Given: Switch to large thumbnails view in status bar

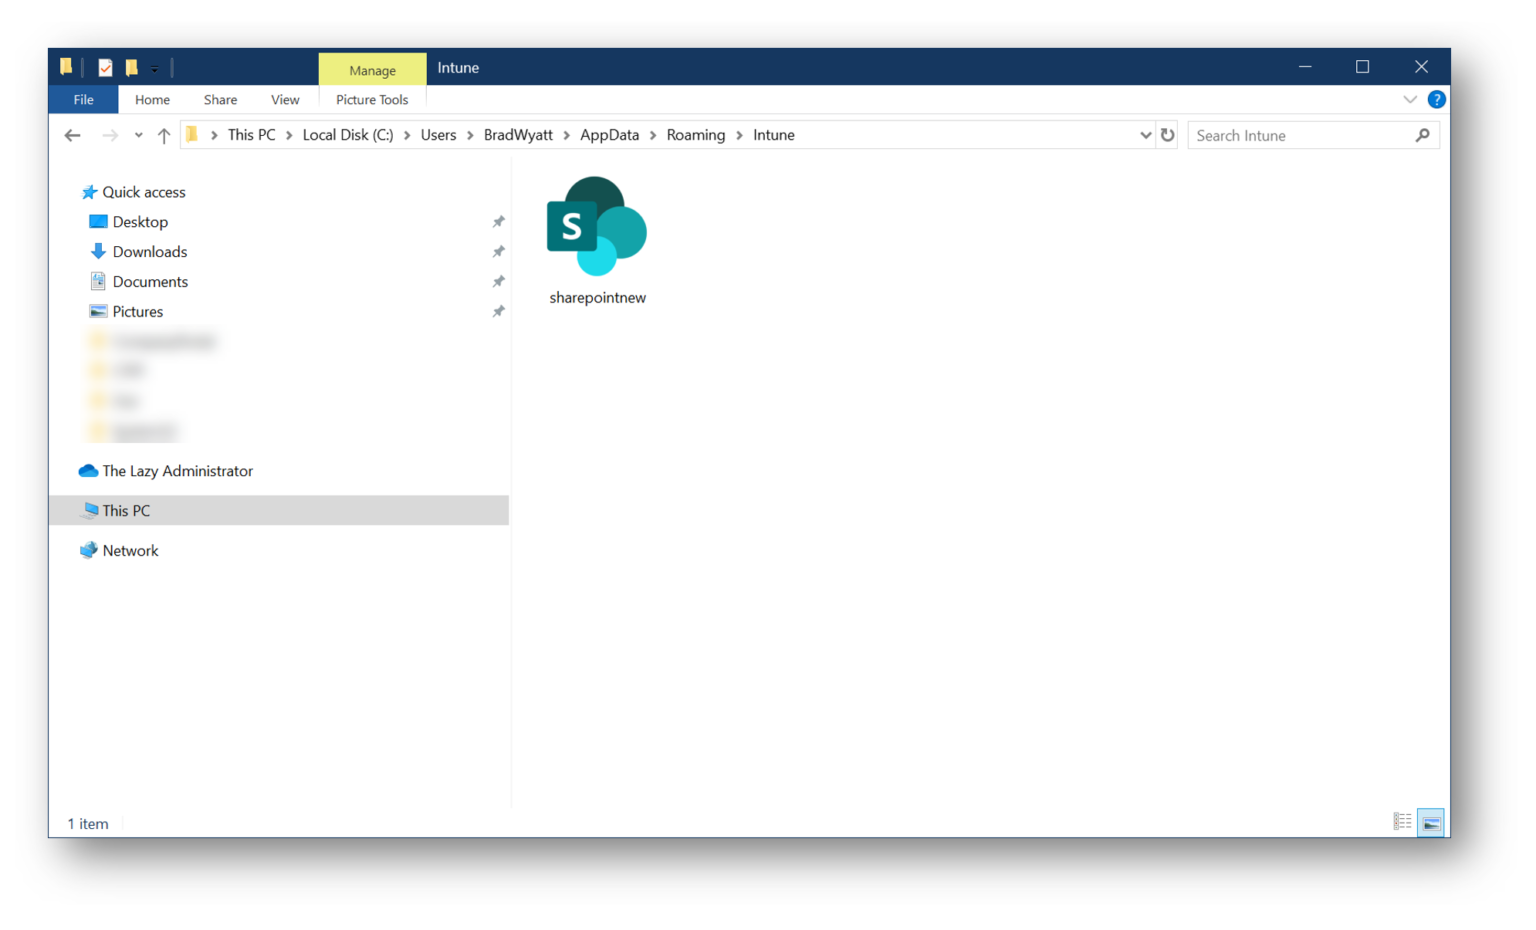Looking at the screenshot, I should tap(1431, 822).
